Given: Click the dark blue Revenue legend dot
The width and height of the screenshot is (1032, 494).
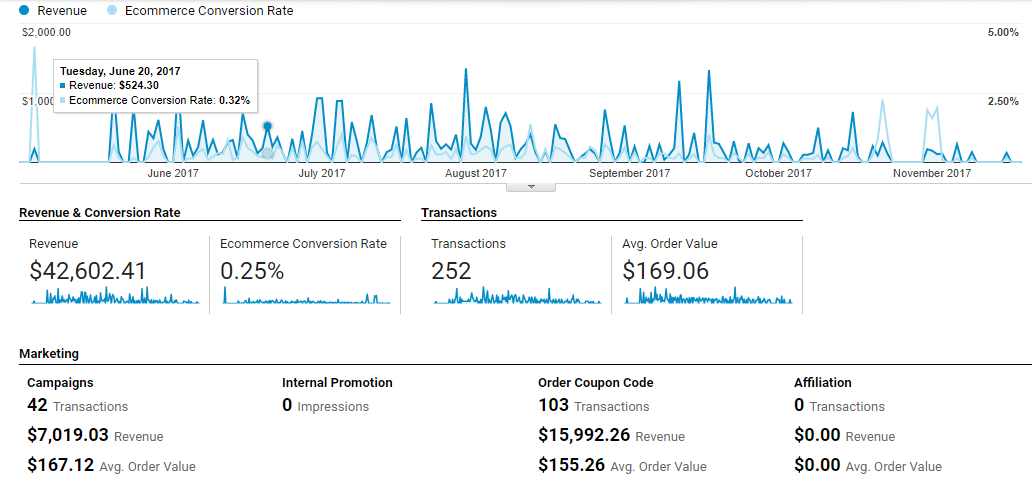Looking at the screenshot, I should click(x=24, y=11).
